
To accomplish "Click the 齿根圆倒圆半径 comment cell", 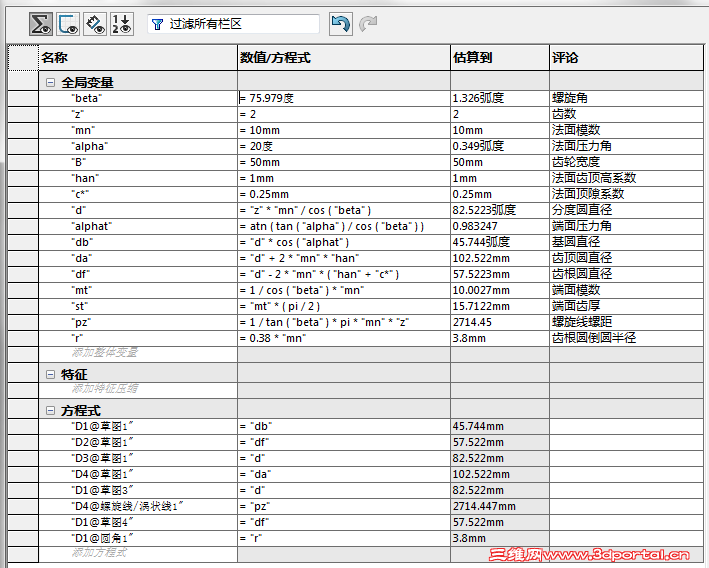I will coord(626,338).
